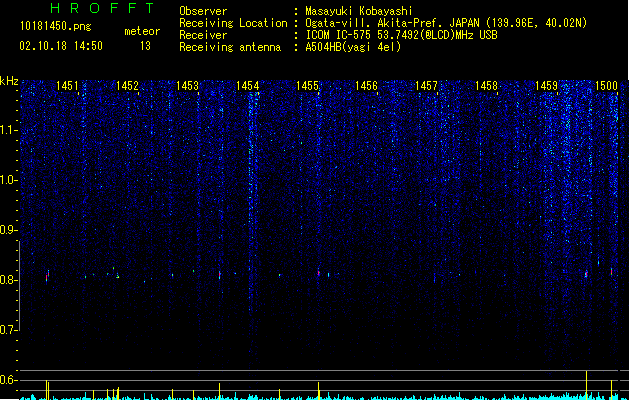Click the 1451 time marker
629x400 pixels.
pos(67,86)
